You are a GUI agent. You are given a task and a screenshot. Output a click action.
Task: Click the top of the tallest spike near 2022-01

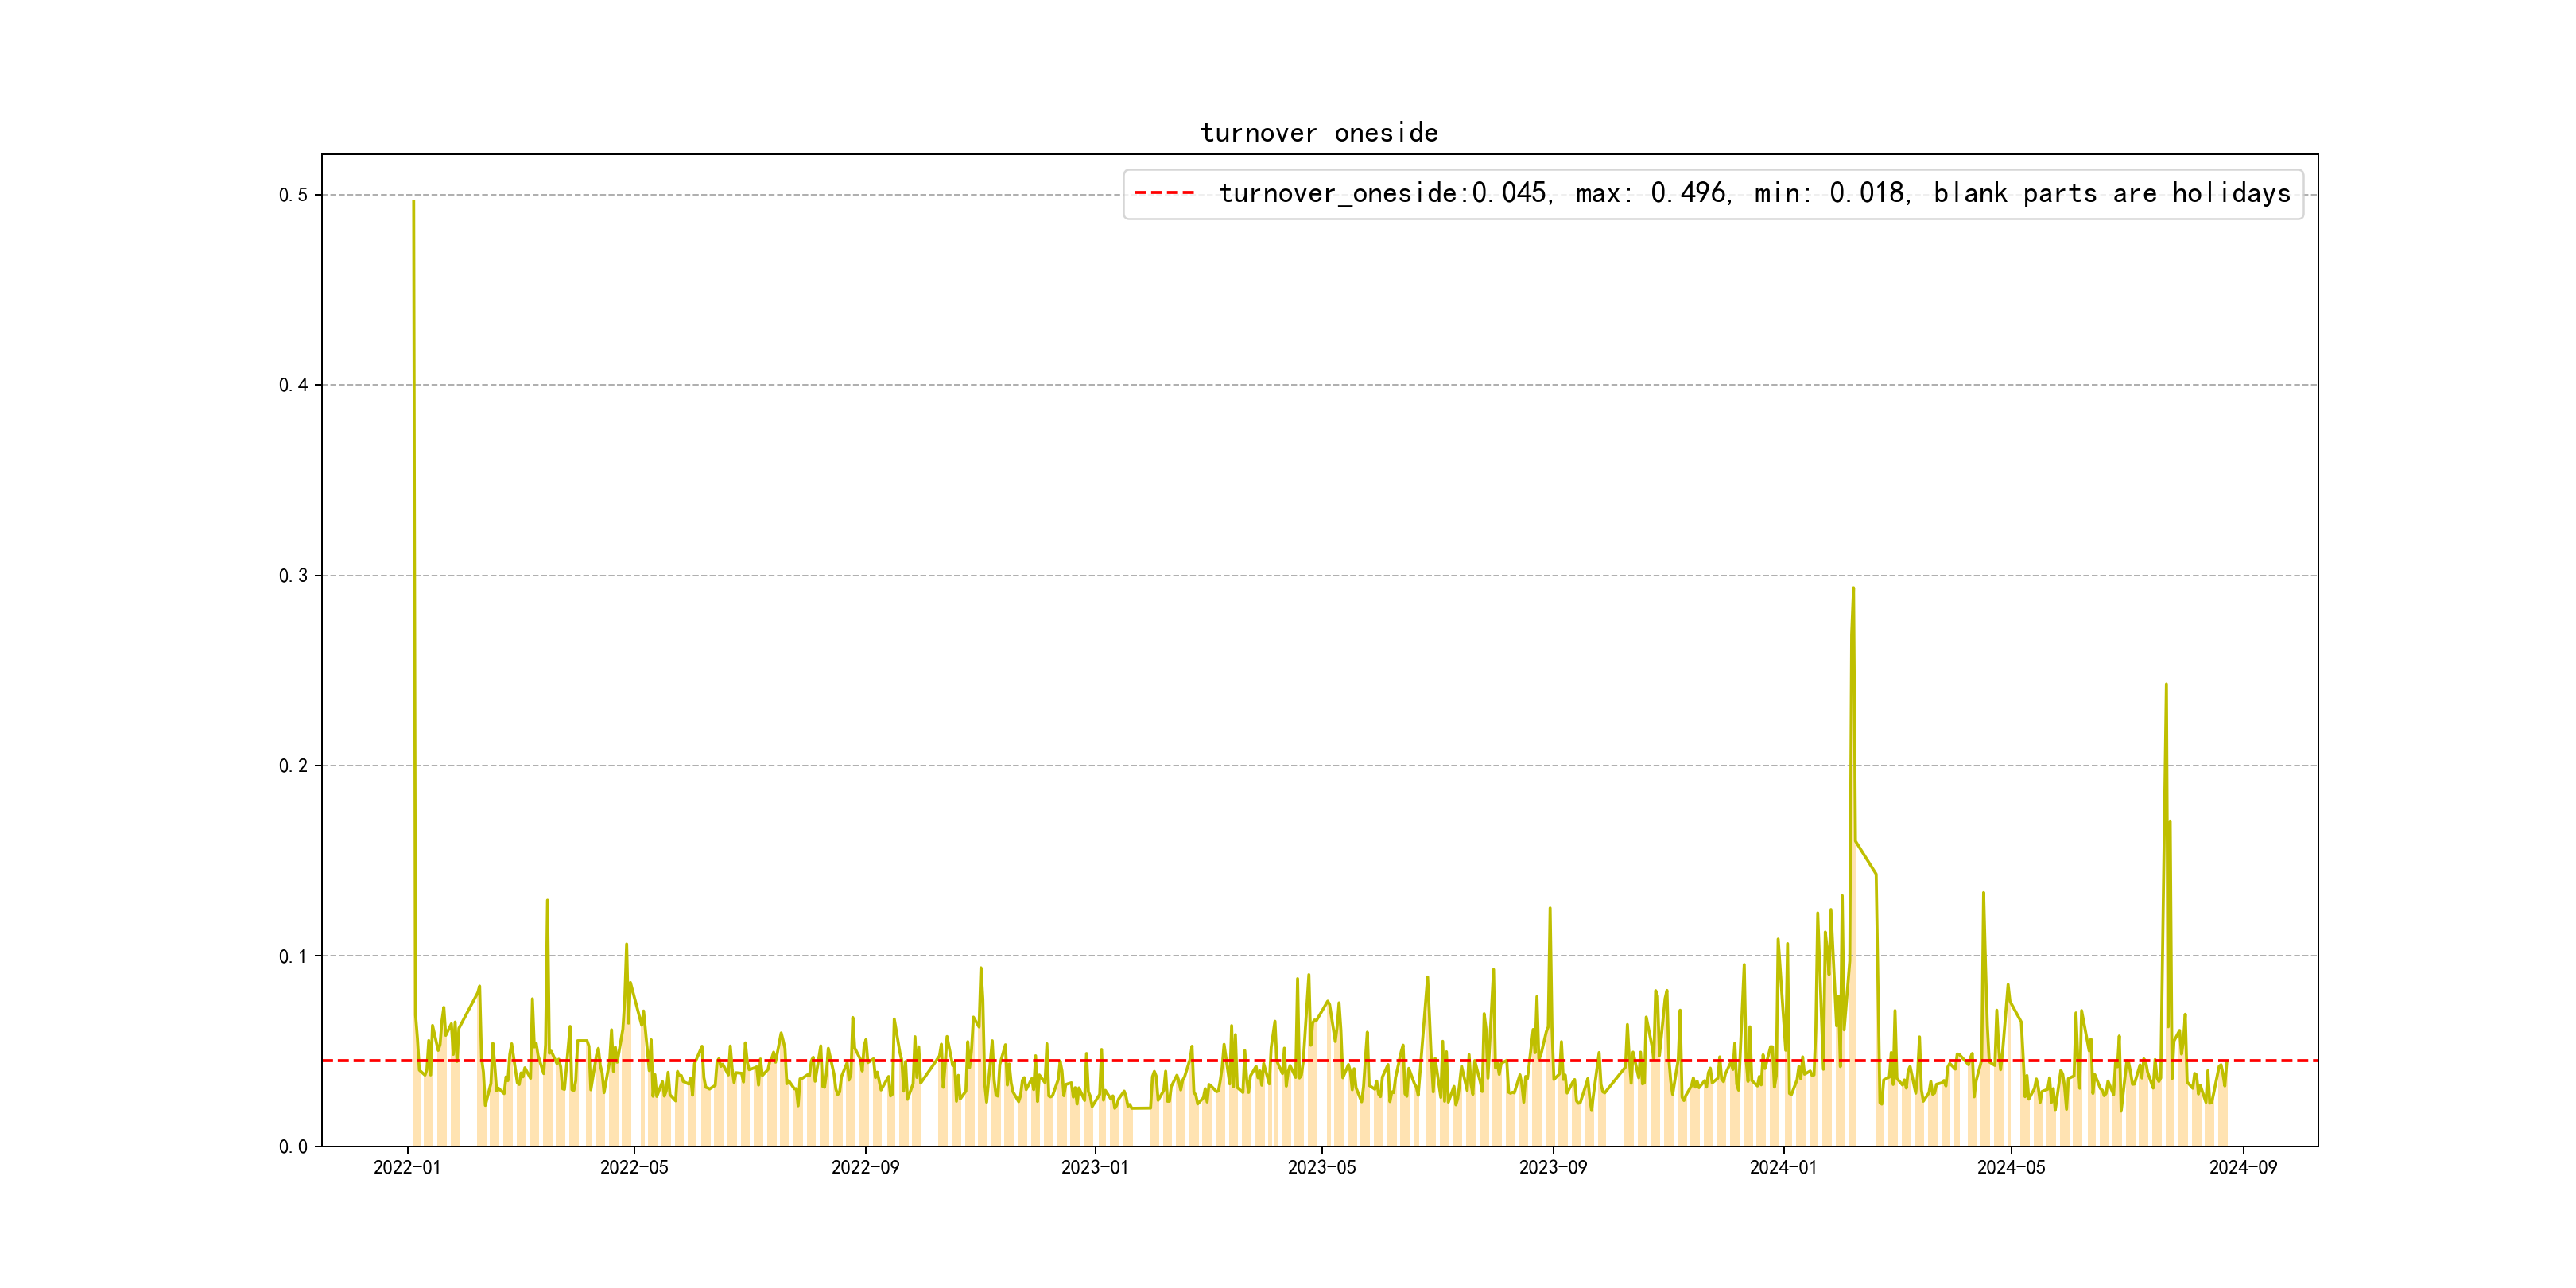click(x=413, y=203)
